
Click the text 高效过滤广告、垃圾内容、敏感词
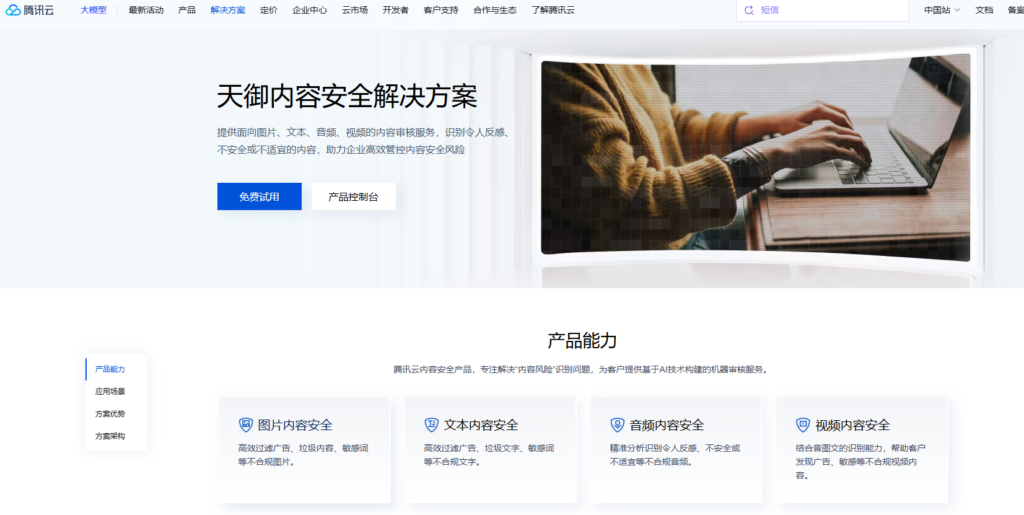303,448
